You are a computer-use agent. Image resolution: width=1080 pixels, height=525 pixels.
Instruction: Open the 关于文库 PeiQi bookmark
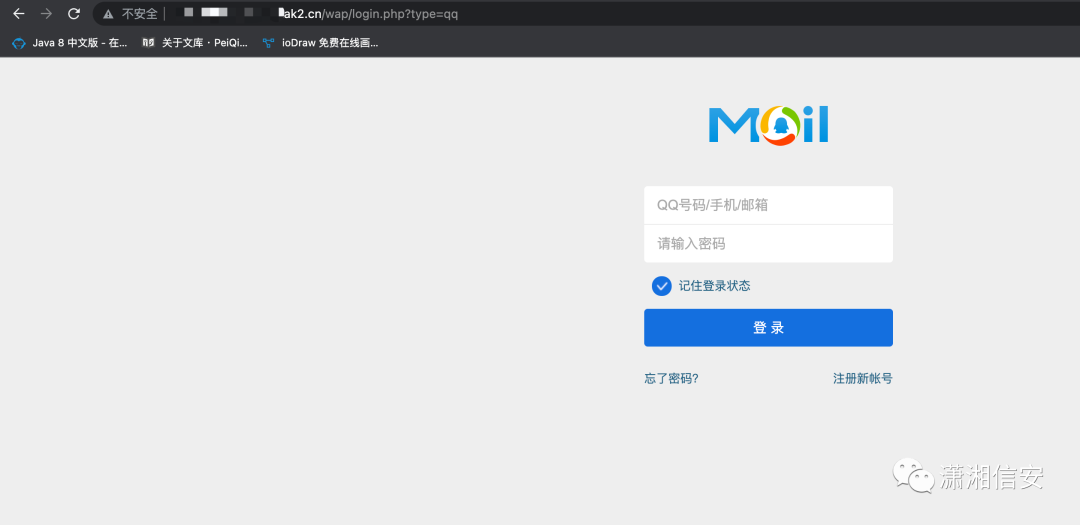click(x=196, y=43)
